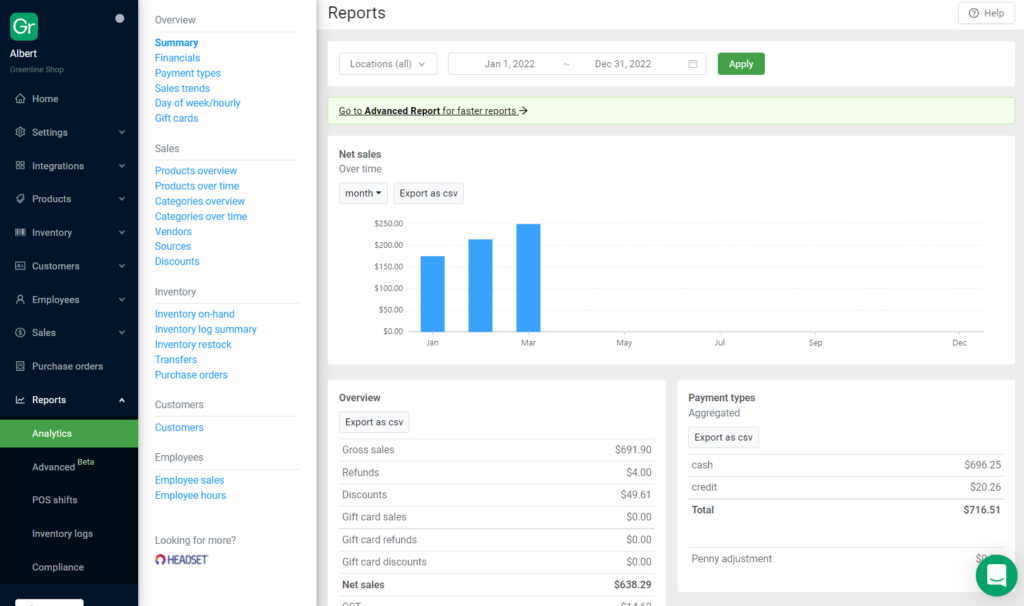Open the month interval dropdown
Viewport: 1024px width, 606px height.
363,193
